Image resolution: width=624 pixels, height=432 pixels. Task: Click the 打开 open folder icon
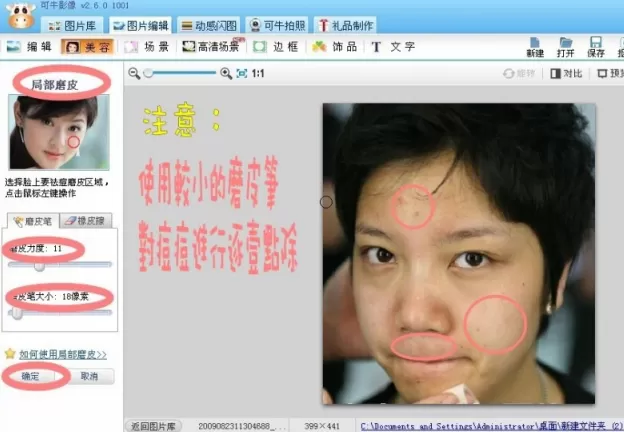pyautogui.click(x=565, y=47)
